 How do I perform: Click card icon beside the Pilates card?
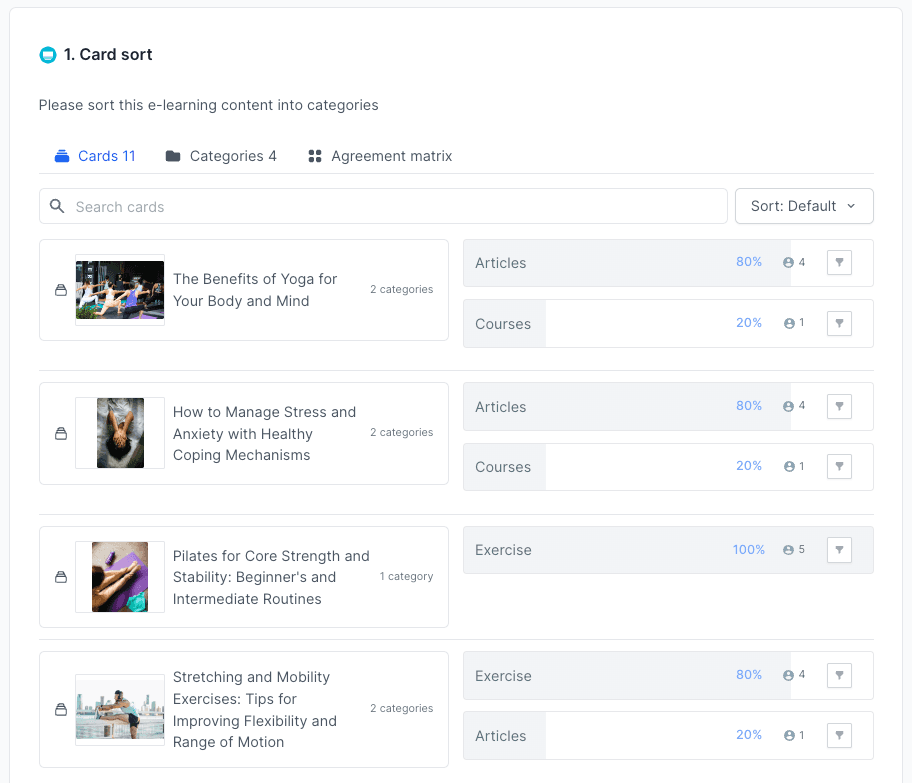[x=60, y=577]
